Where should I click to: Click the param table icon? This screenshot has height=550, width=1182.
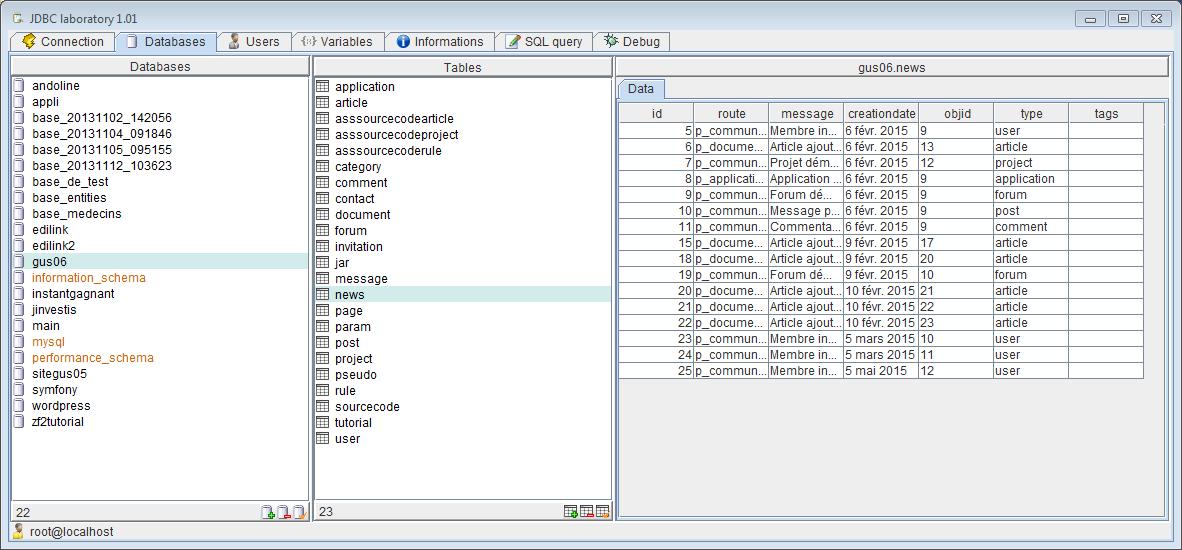323,326
